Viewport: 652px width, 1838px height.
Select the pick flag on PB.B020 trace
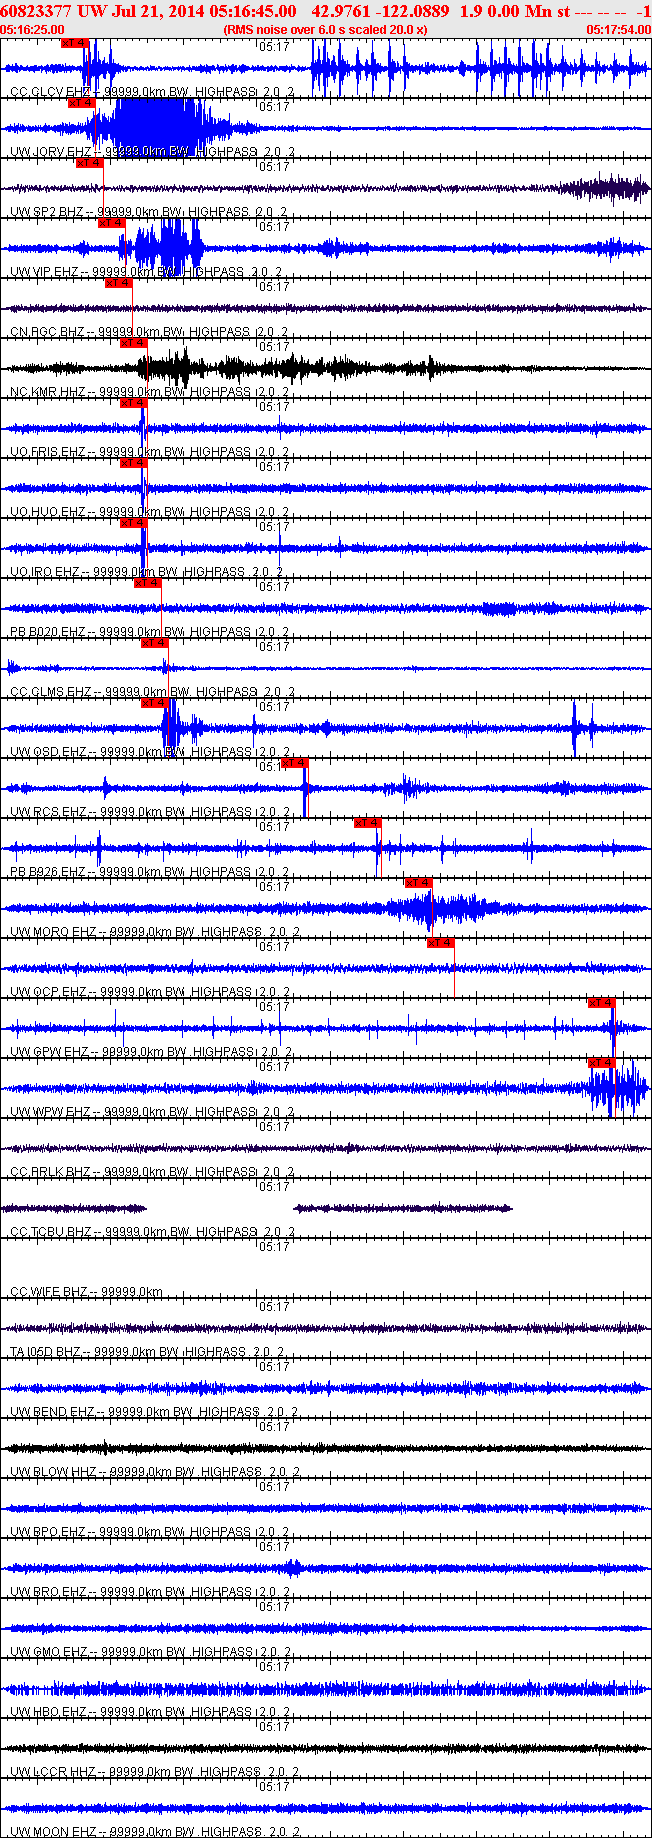point(147,583)
